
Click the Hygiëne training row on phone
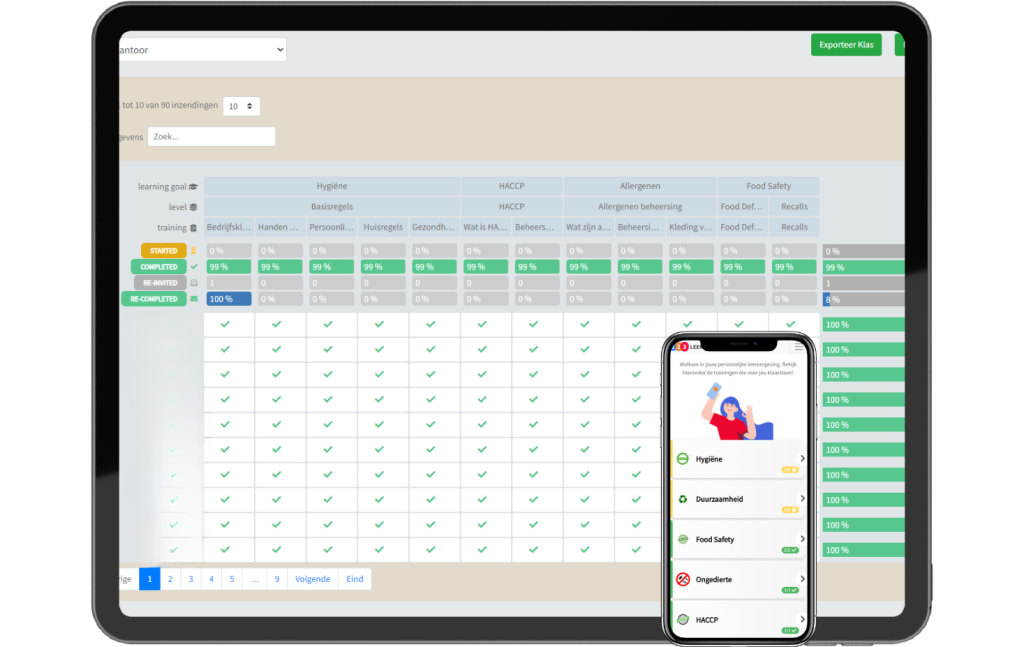(x=739, y=461)
